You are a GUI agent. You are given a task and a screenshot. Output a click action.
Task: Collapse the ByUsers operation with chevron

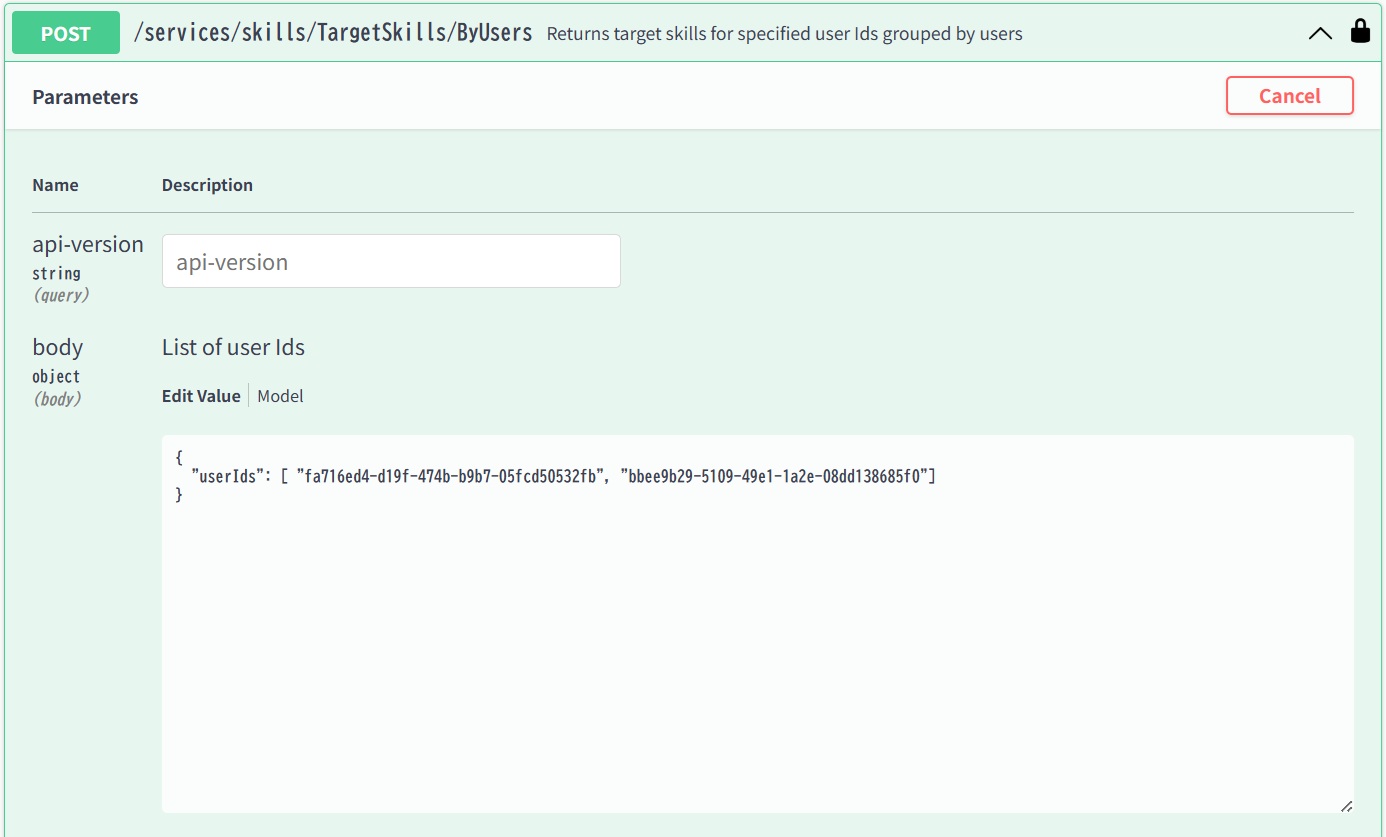pos(1320,33)
